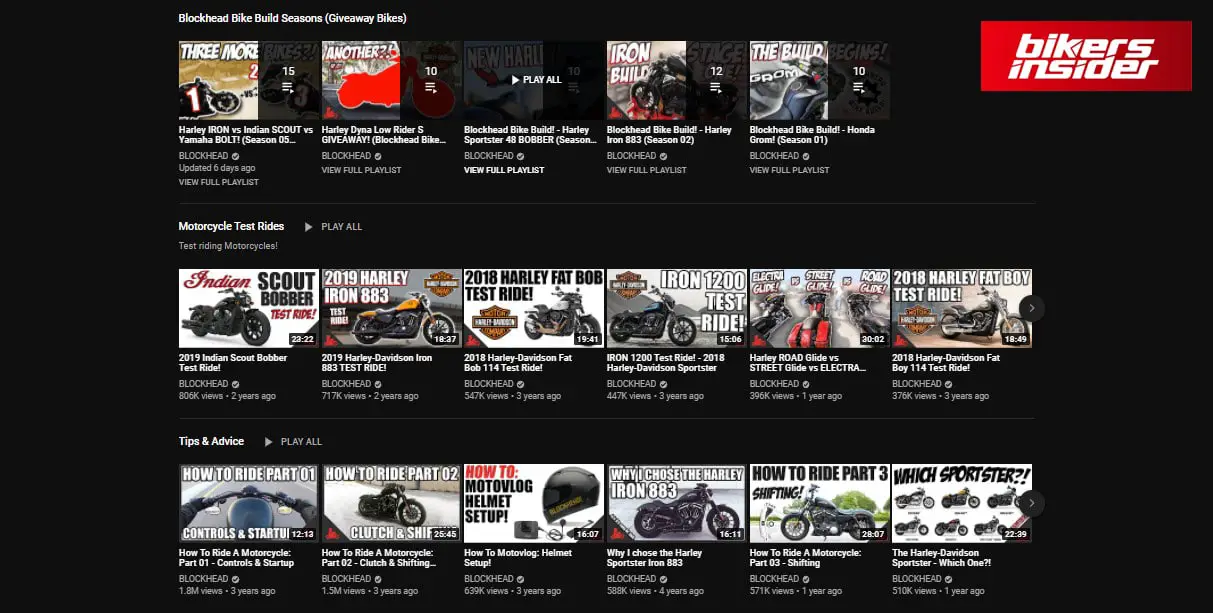The width and height of the screenshot is (1213, 613).
Task: Click playlist queue icon on Dyna giveaway thumbnail
Action: (x=431, y=88)
